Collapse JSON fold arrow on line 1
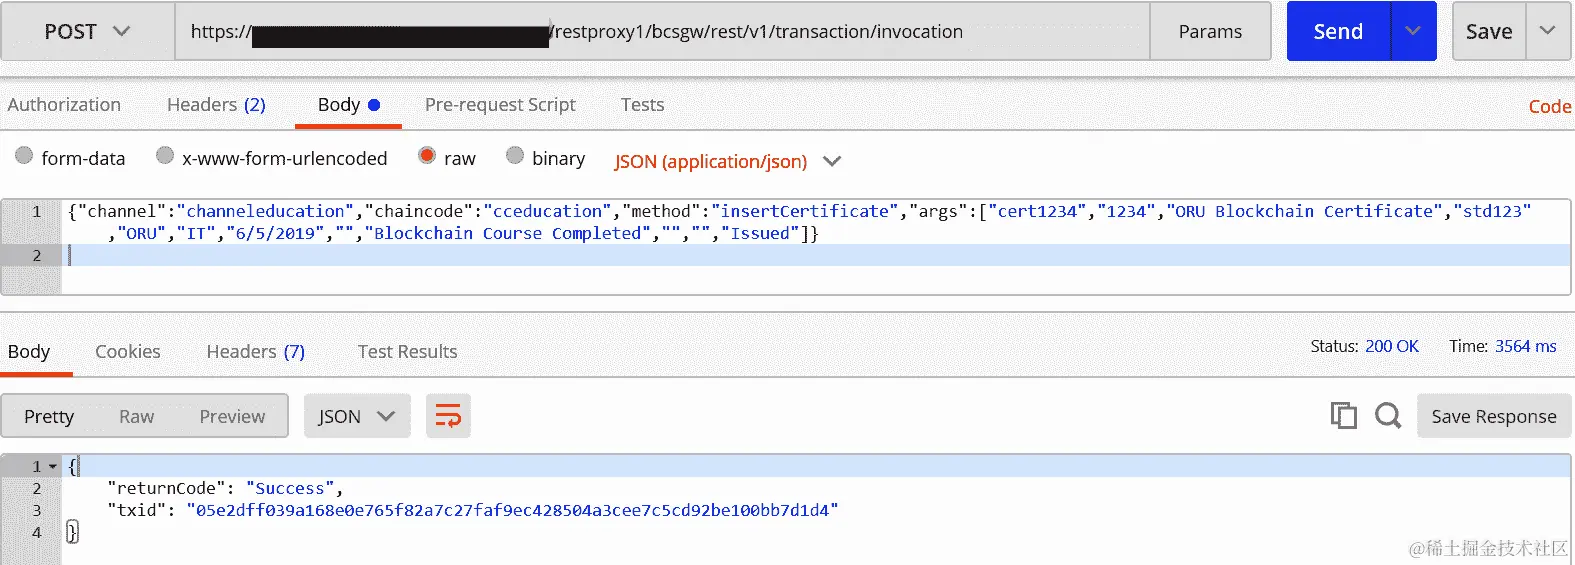This screenshot has width=1575, height=565. tap(53, 467)
